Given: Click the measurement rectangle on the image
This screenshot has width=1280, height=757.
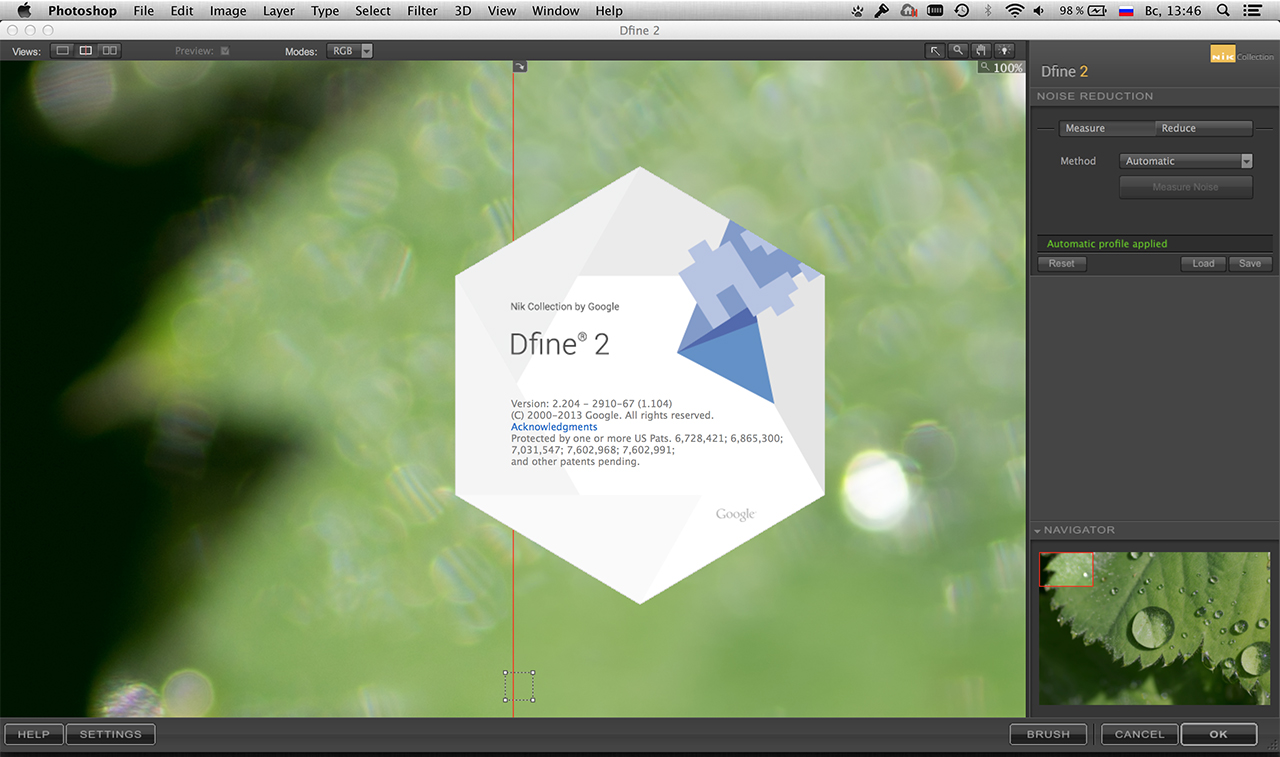Looking at the screenshot, I should coord(519,686).
